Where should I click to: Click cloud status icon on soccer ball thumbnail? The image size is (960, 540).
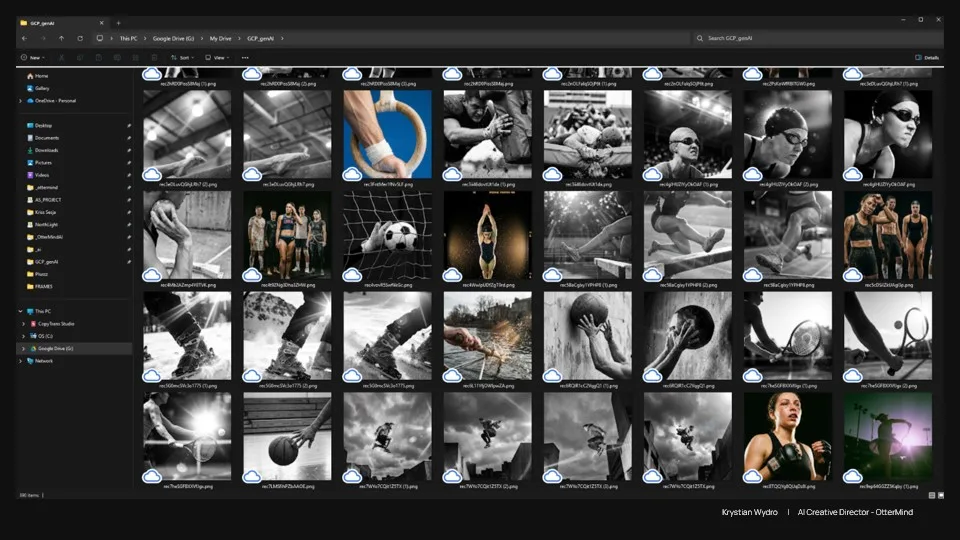(x=352, y=275)
